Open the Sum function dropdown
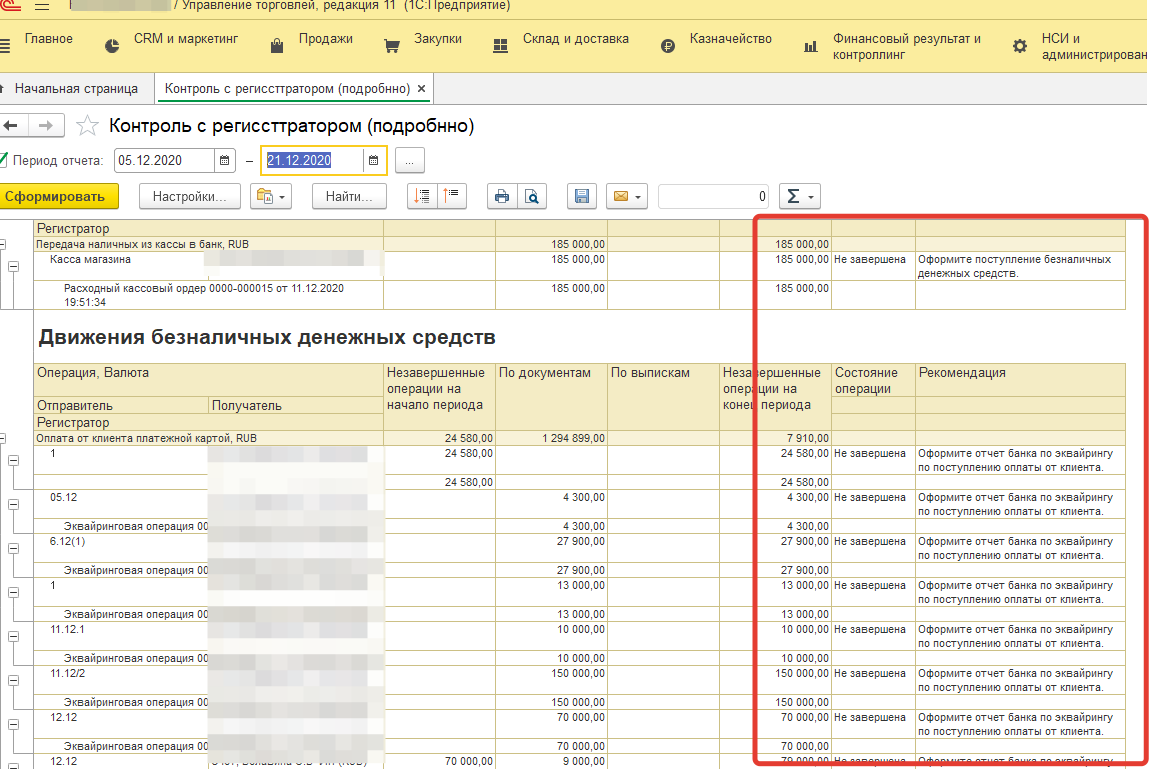Viewport: 1149px width, 769px height. pyautogui.click(x=799, y=197)
